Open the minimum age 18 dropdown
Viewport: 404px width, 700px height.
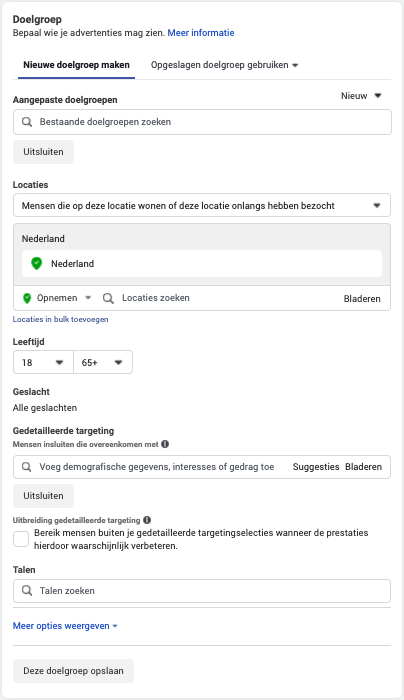click(x=43, y=362)
